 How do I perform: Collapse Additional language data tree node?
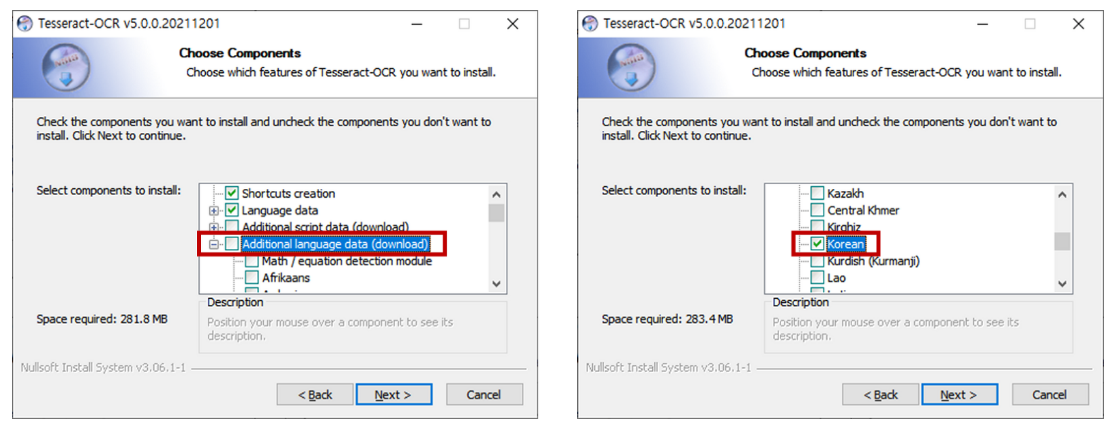tap(214, 244)
